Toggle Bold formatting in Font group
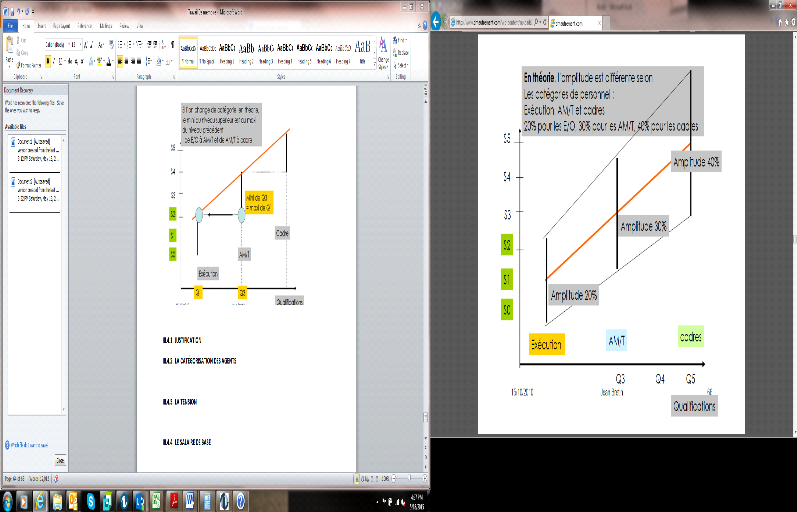 tap(48, 61)
